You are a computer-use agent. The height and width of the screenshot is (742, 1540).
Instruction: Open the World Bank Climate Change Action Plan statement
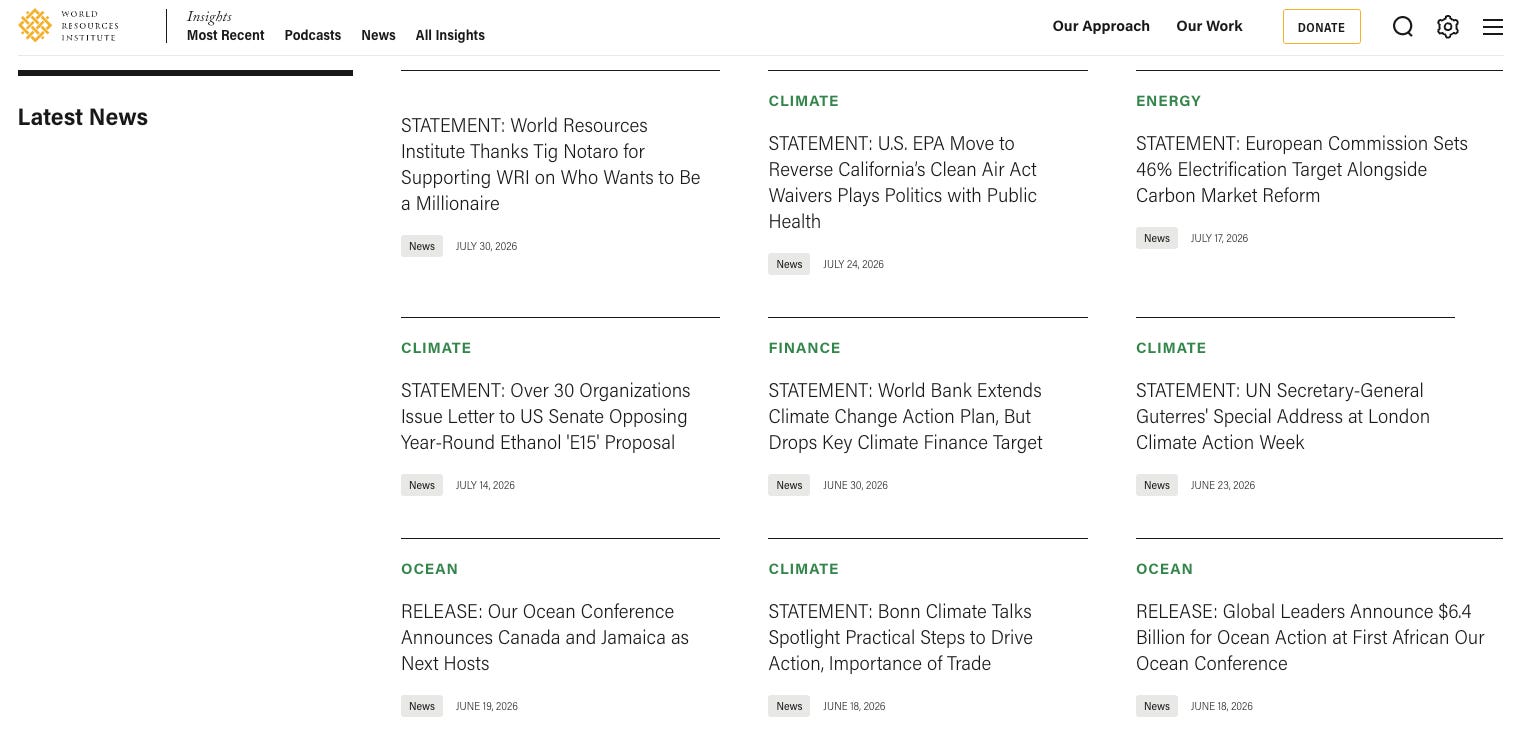[x=905, y=416]
